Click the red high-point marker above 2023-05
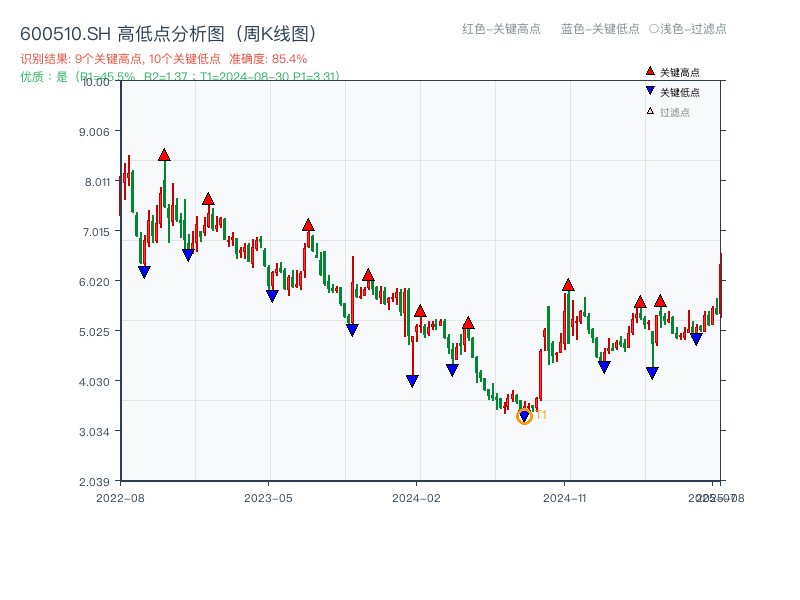Image resolution: width=800 pixels, height=600 pixels. [306, 225]
